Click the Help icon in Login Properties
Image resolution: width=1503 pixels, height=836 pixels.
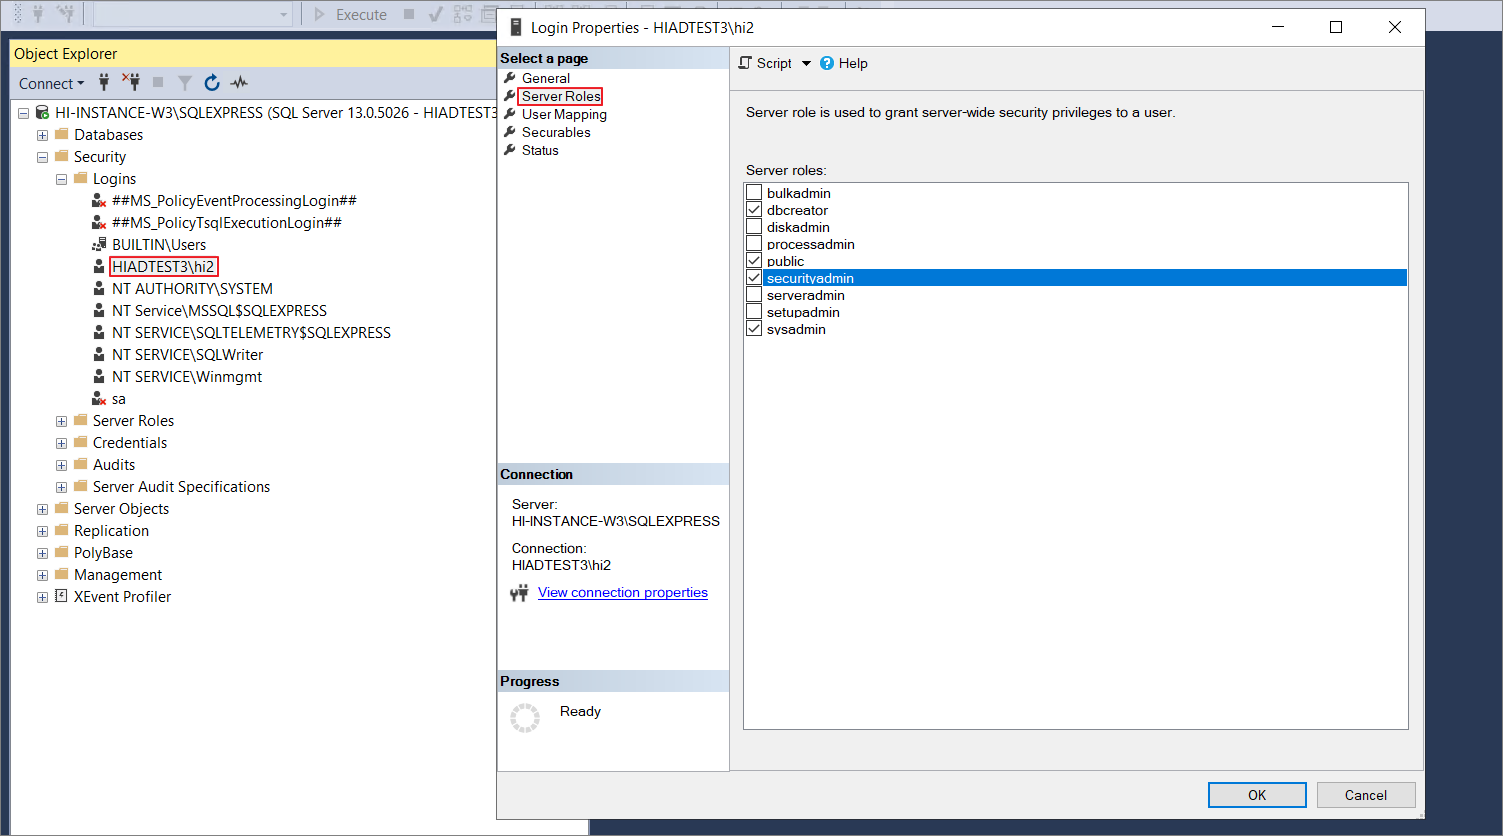pyautogui.click(x=827, y=63)
